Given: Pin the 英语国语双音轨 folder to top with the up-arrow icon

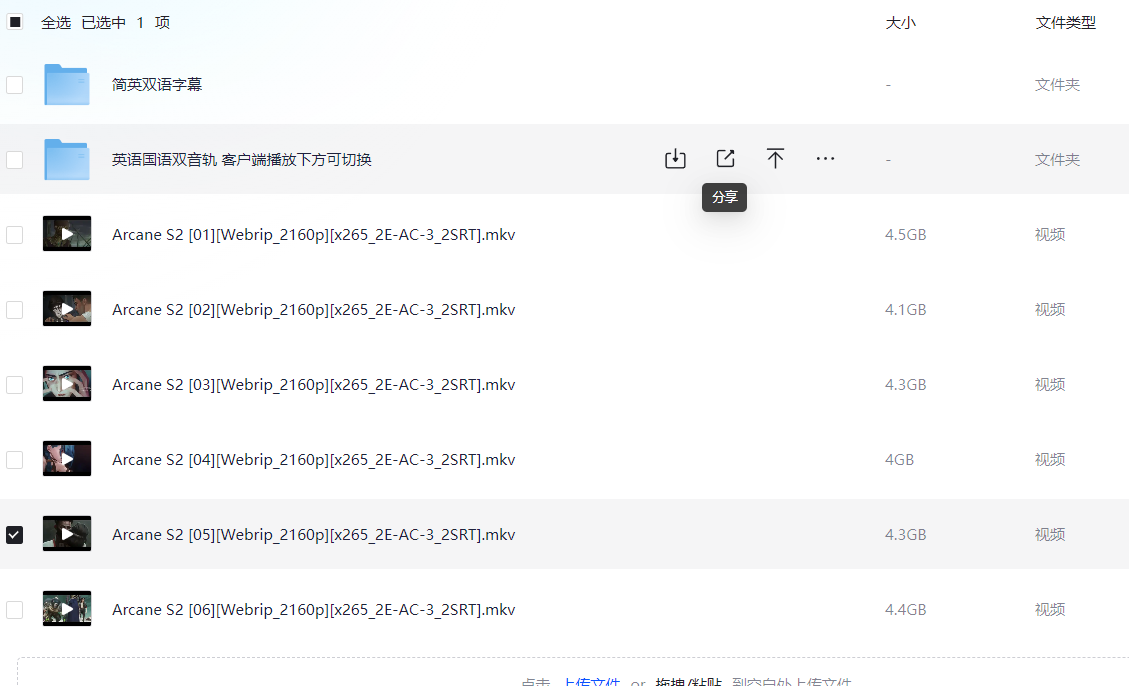Looking at the screenshot, I should [775, 158].
